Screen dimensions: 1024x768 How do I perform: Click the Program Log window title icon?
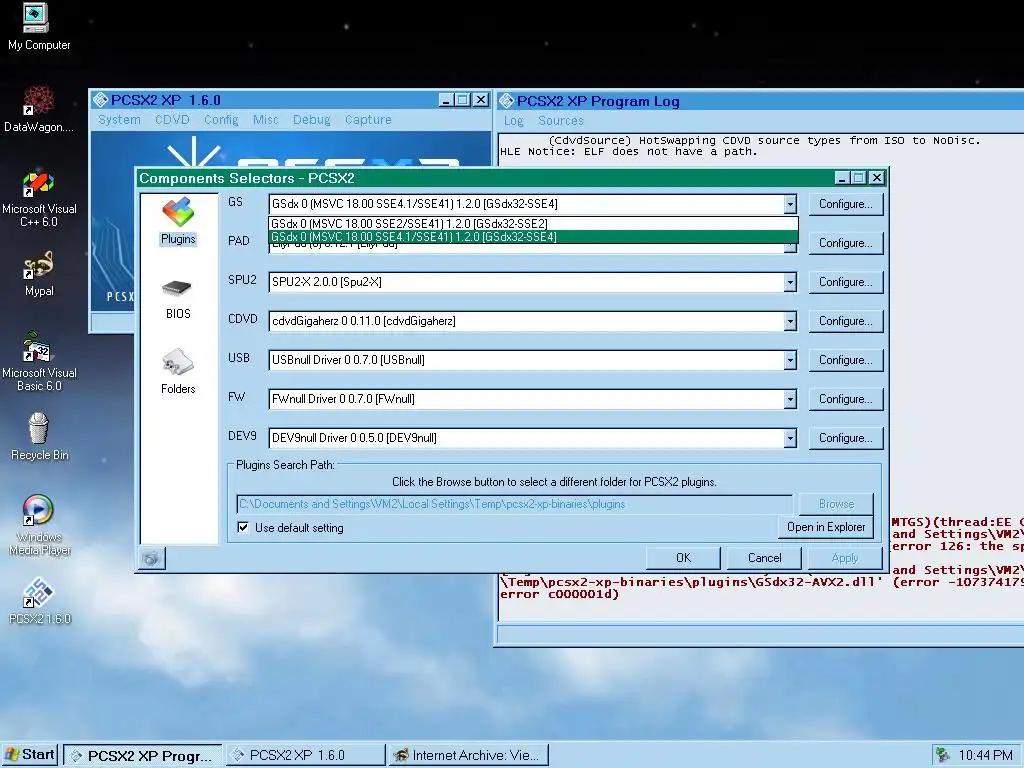(506, 101)
